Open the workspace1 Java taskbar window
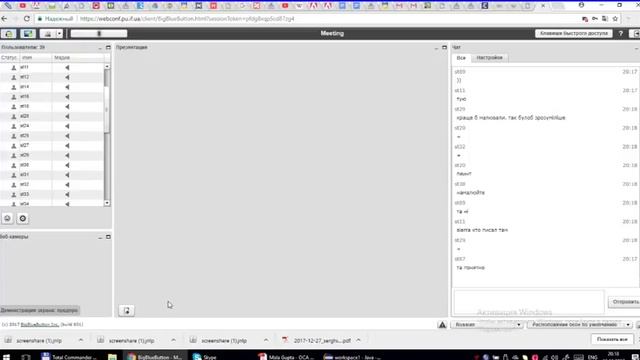Viewport: 640px width, 360px height. click(352, 357)
